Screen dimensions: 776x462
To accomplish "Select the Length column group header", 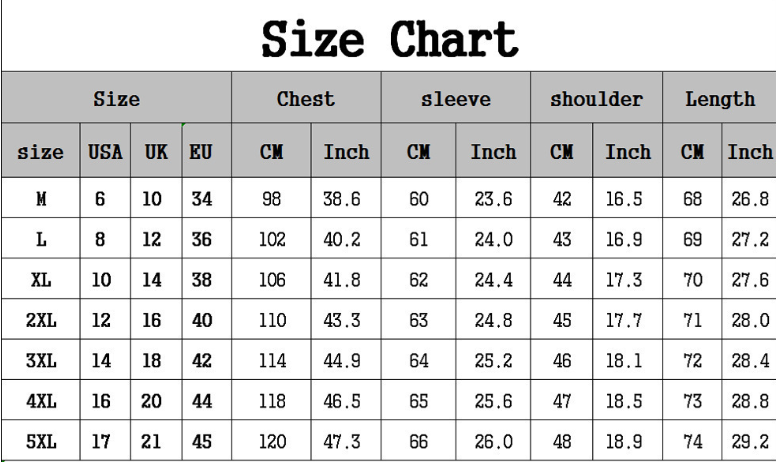I will click(x=720, y=99).
